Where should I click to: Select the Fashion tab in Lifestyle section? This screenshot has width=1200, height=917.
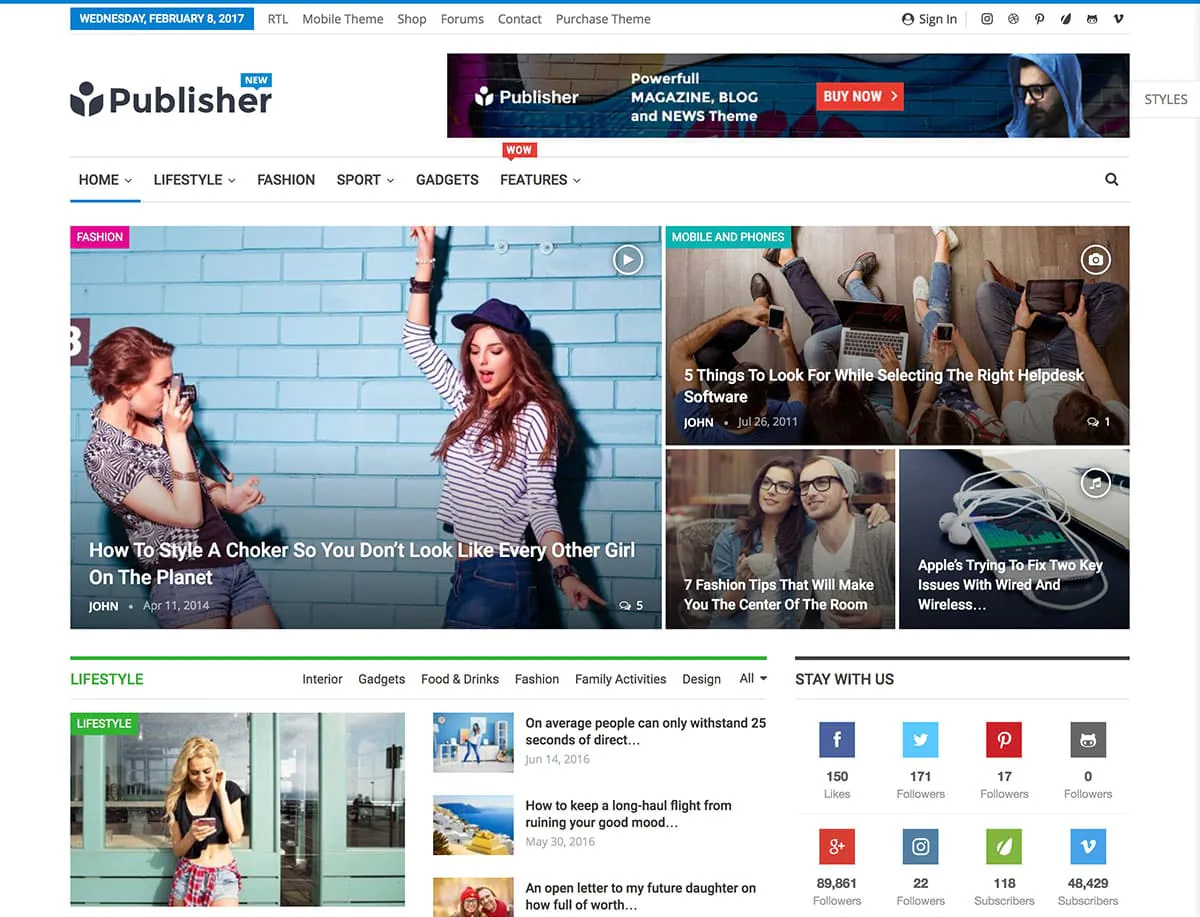pos(537,679)
